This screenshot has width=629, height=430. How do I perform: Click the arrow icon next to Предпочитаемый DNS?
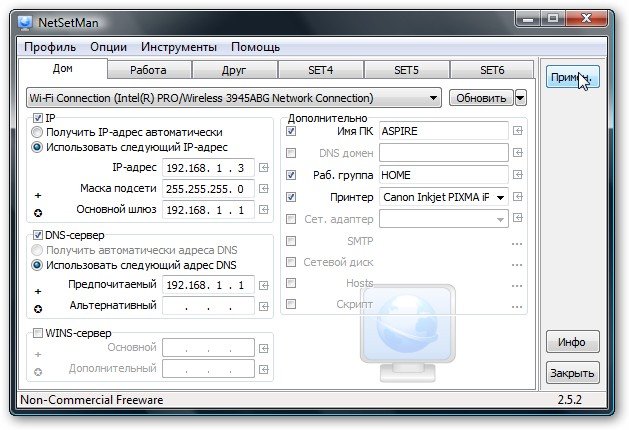(264, 284)
